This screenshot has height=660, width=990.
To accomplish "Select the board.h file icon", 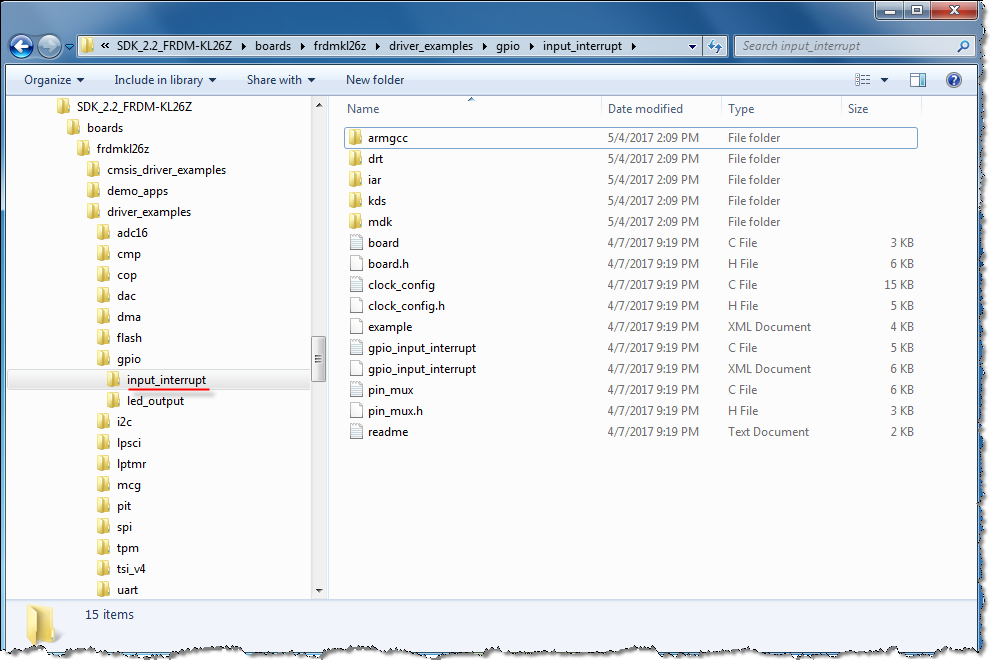I will click(x=356, y=264).
